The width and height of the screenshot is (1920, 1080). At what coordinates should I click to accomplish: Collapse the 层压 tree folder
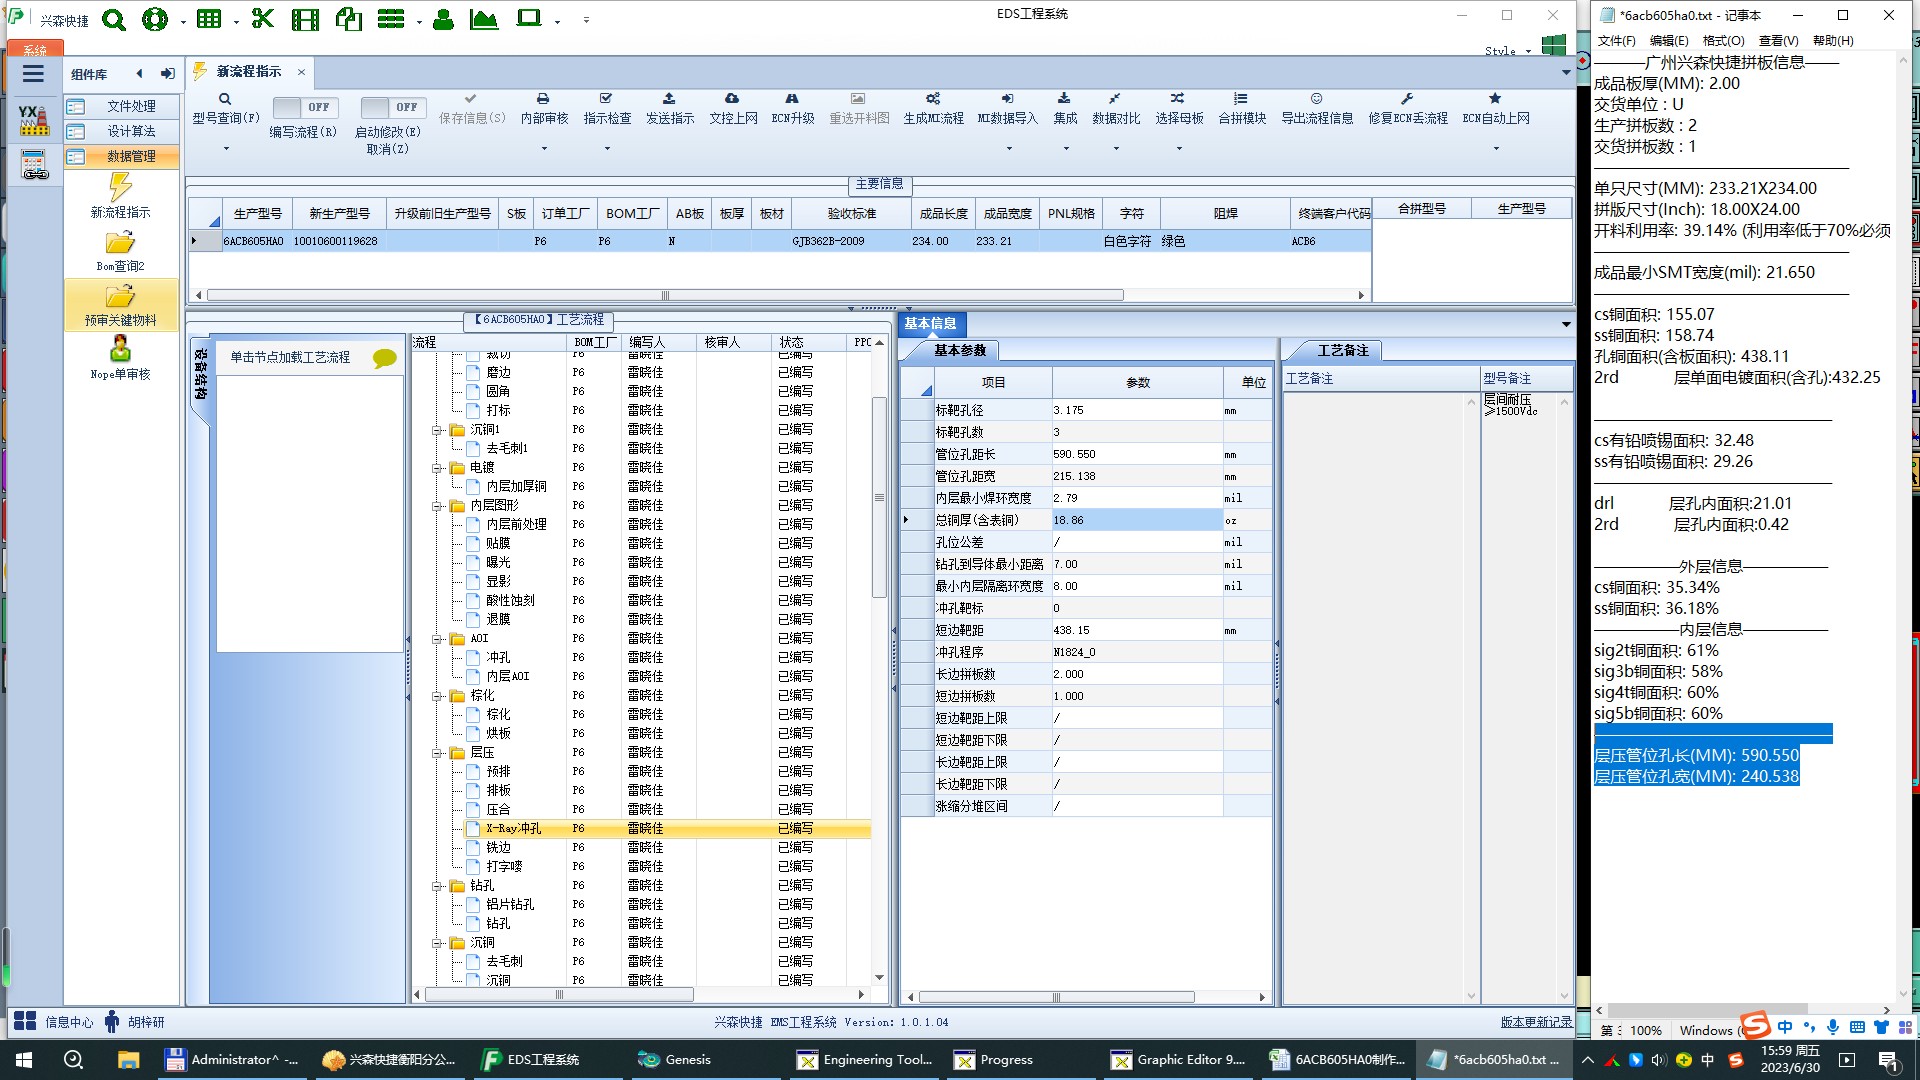pos(437,753)
